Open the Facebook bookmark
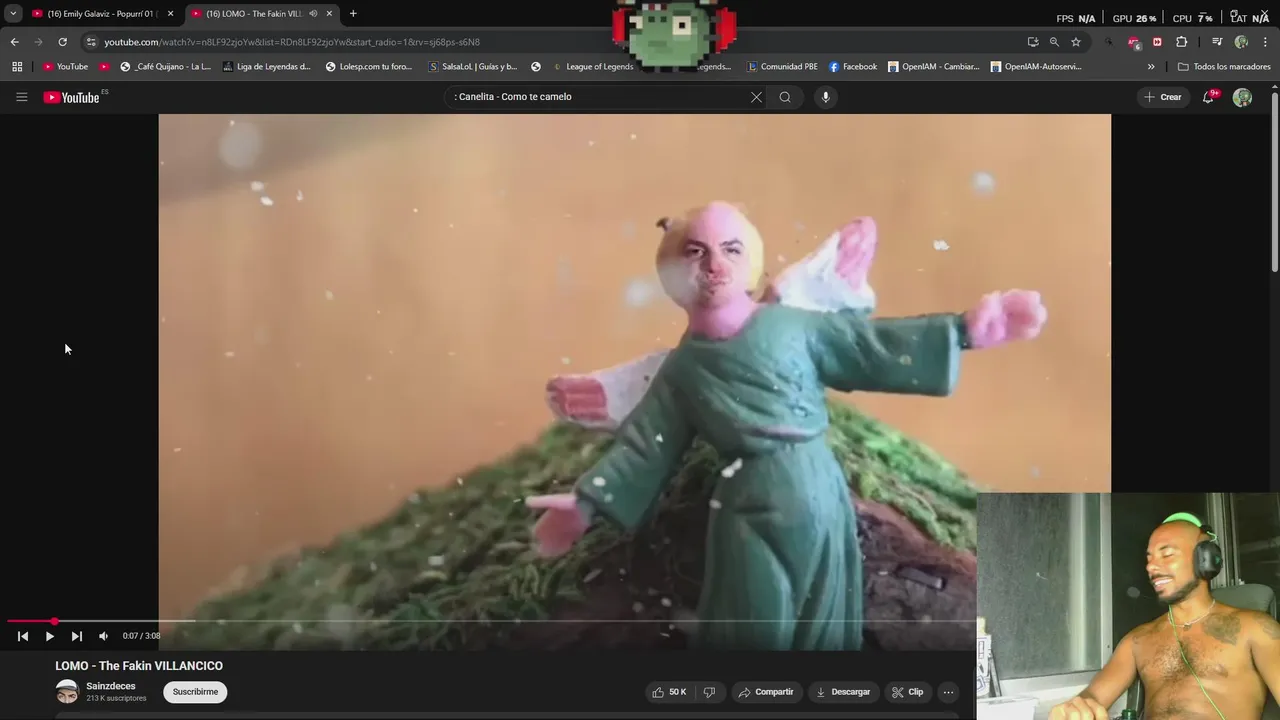 [x=853, y=67]
